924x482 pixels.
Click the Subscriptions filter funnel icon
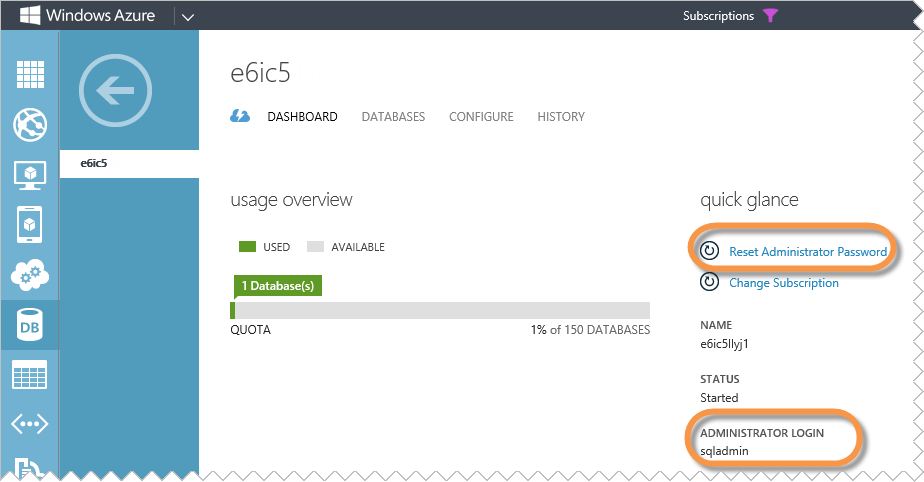[x=770, y=16]
